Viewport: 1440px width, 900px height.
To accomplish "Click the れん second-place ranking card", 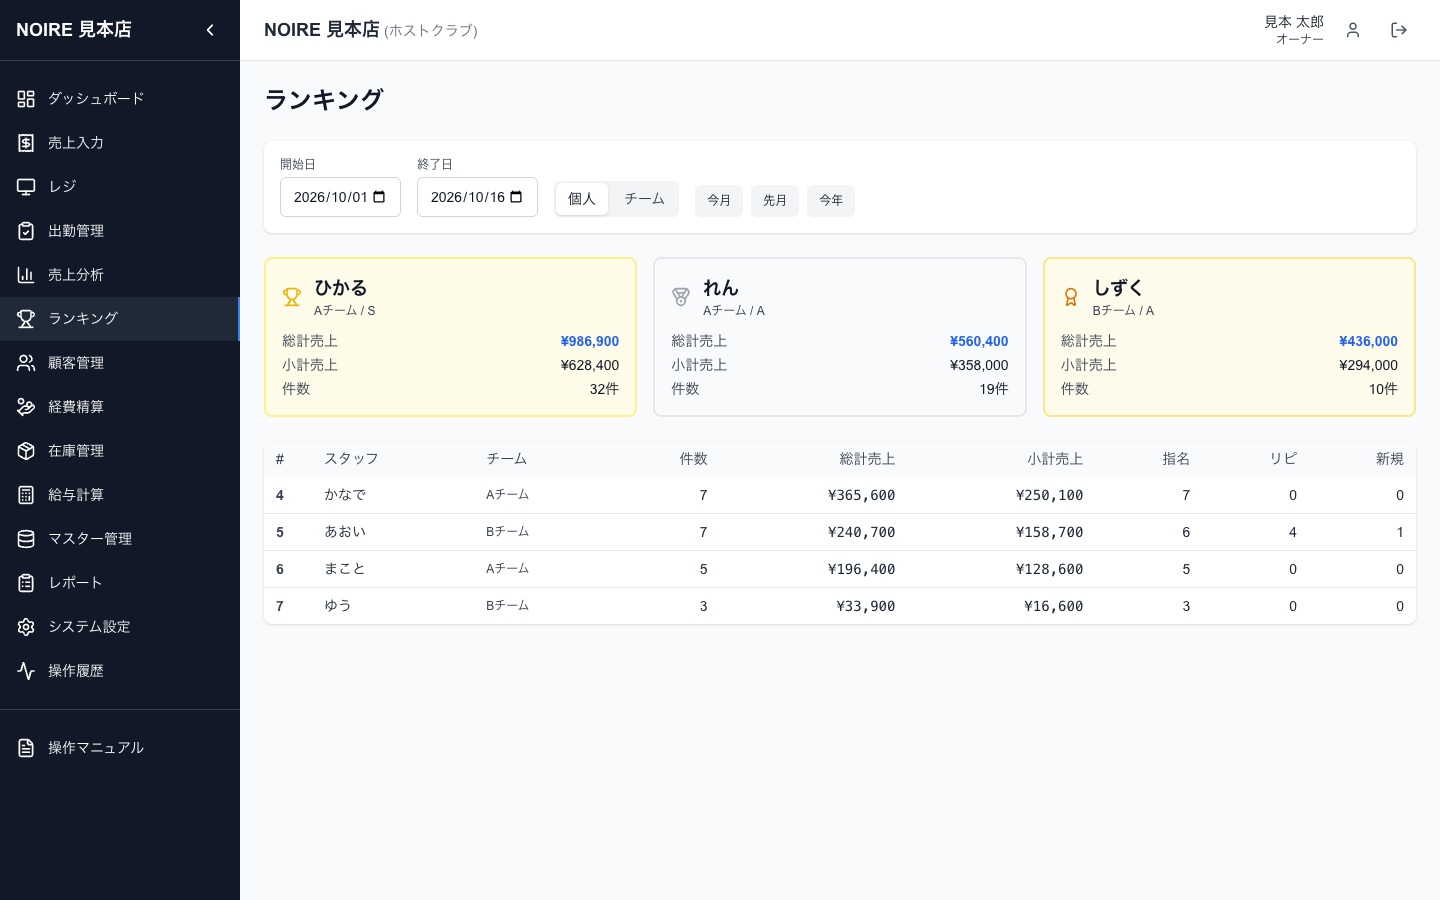I will 840,337.
